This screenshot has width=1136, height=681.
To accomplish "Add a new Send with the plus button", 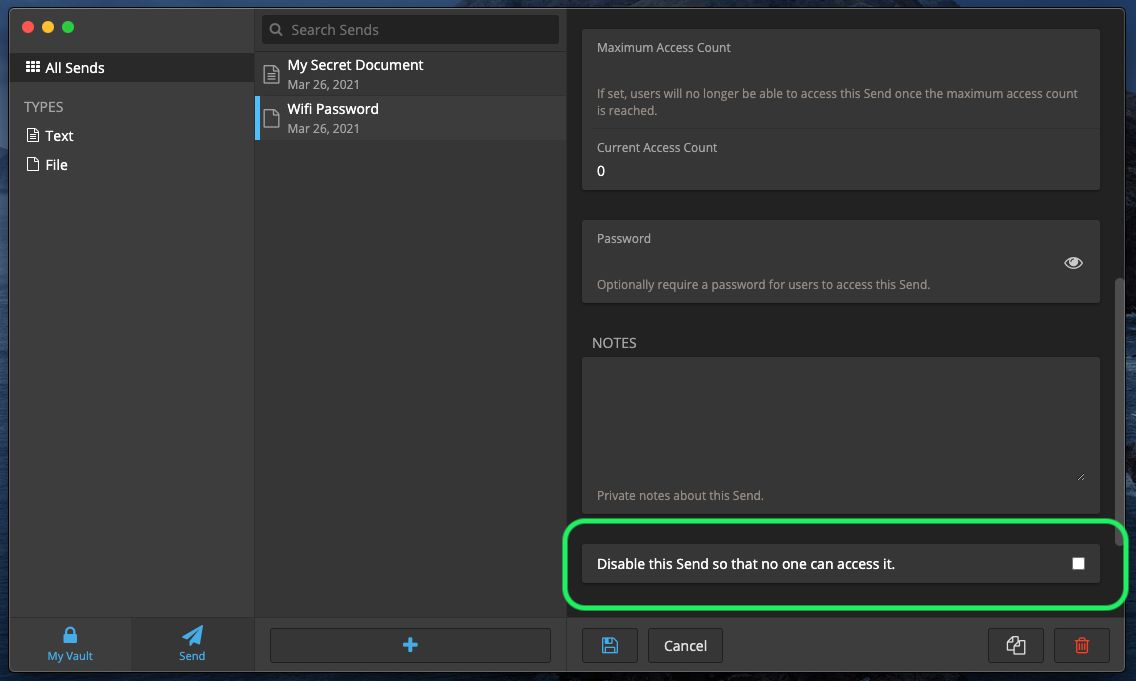I will 410,645.
